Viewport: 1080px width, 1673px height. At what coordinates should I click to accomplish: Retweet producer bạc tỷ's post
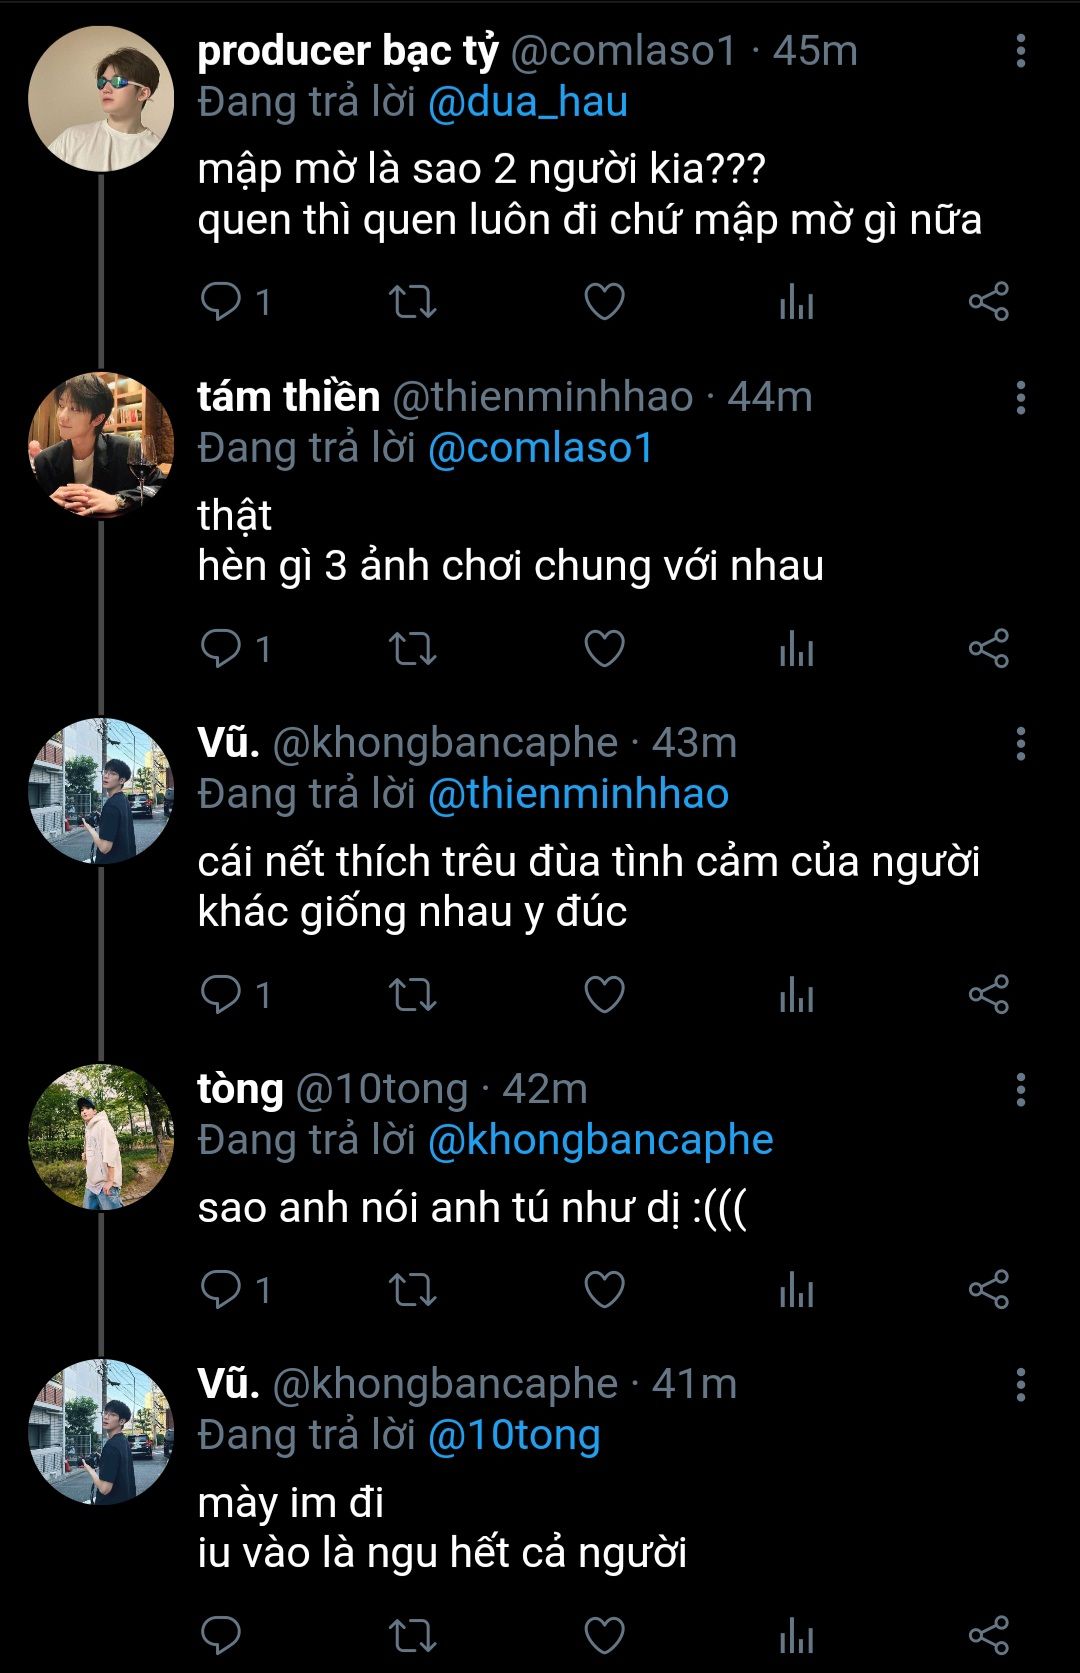tap(412, 301)
